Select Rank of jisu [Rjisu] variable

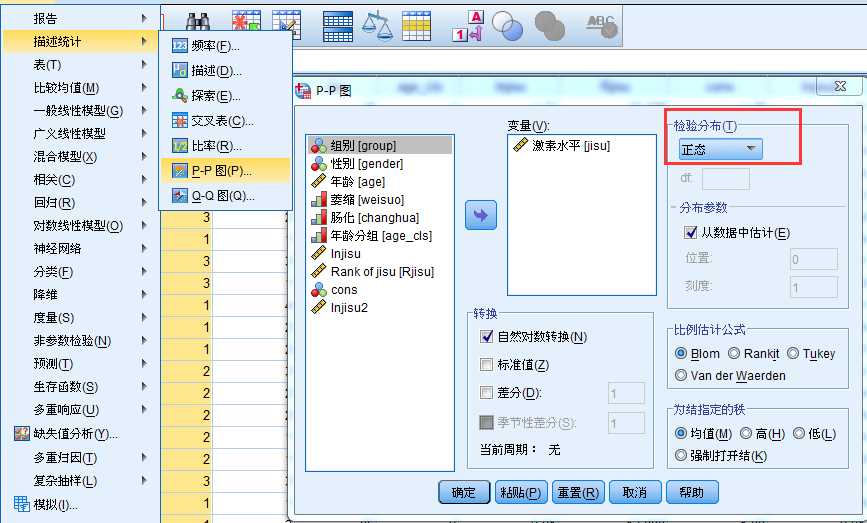click(x=380, y=271)
